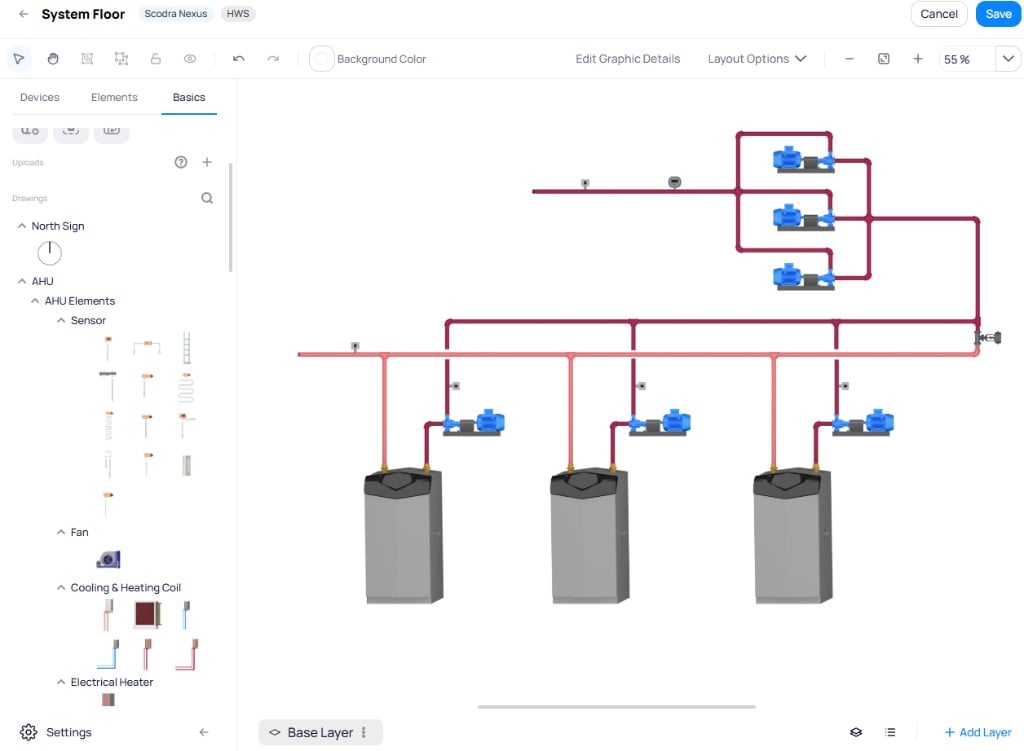Screen dimensions: 1024x751
Task: Click the ungroup objects tool icon
Action: click(x=121, y=59)
